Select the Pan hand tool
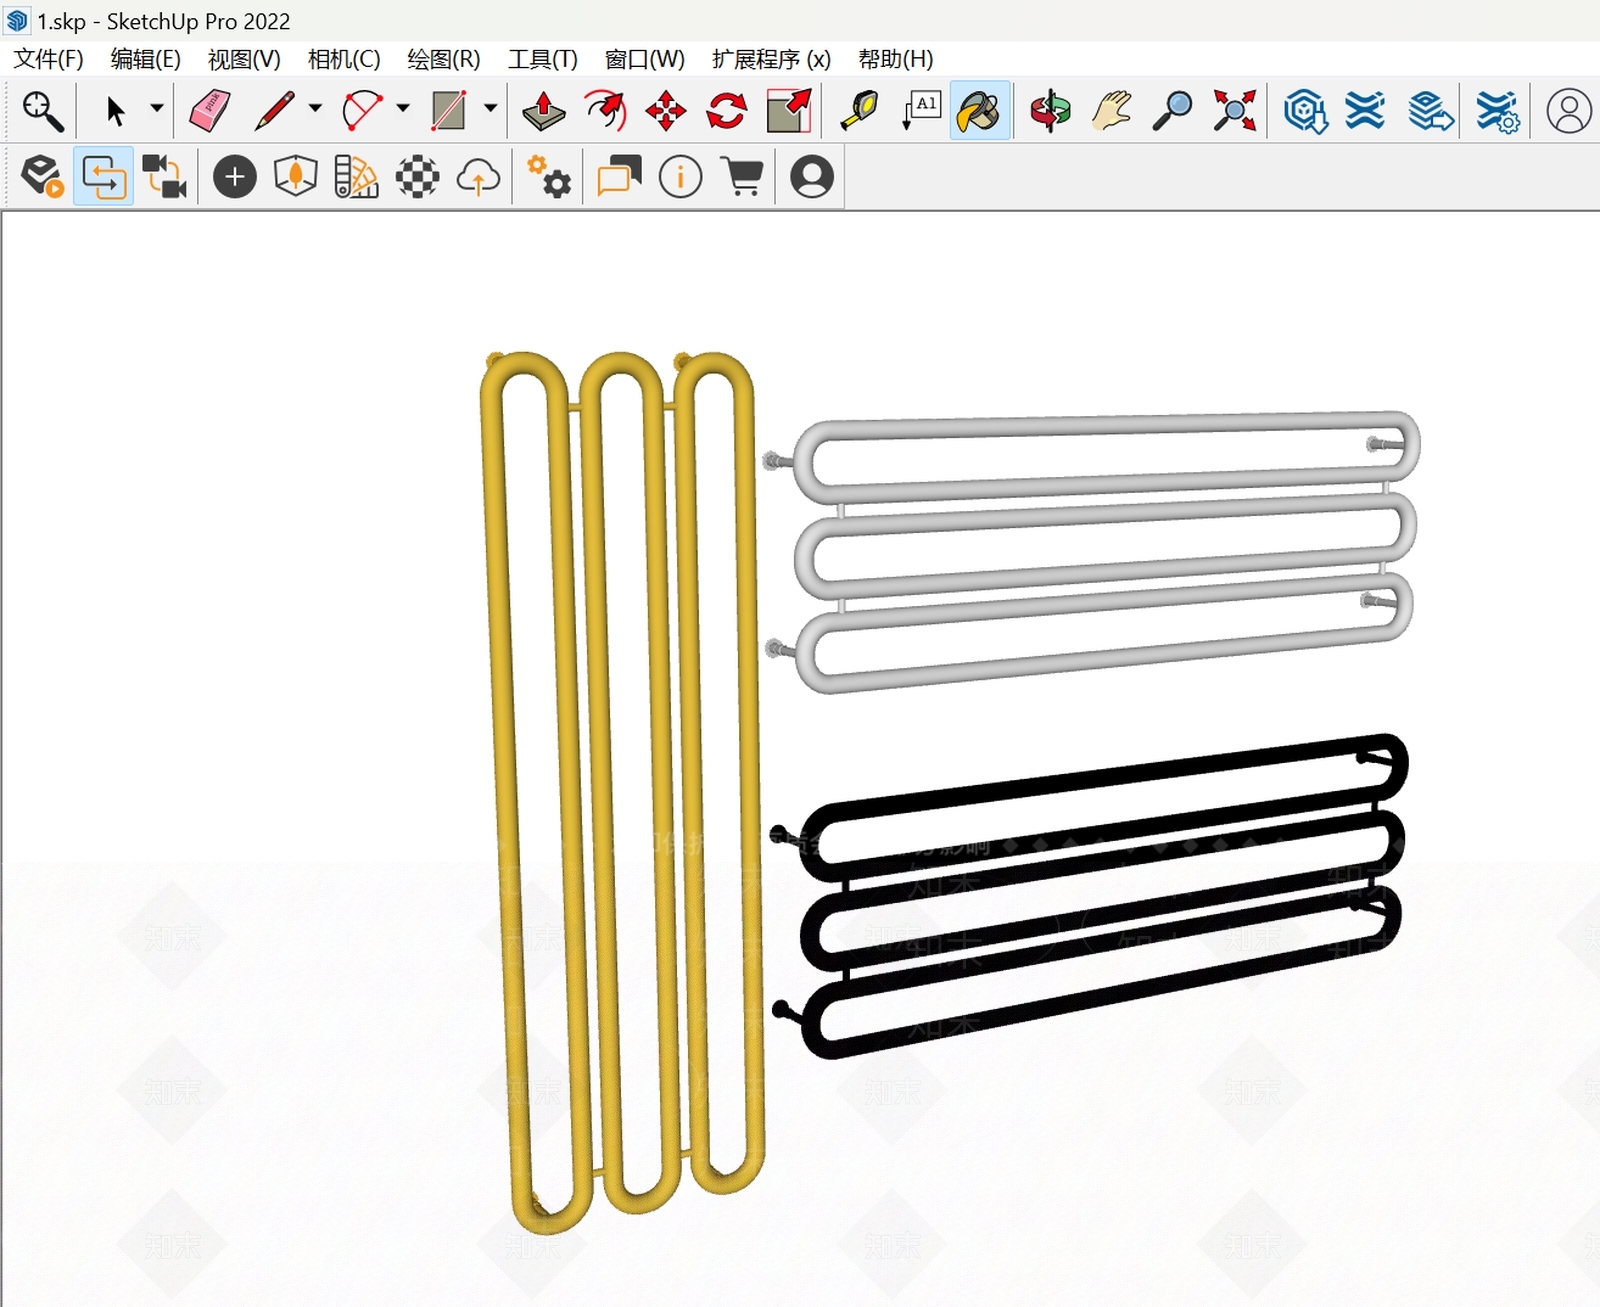 [1112, 111]
